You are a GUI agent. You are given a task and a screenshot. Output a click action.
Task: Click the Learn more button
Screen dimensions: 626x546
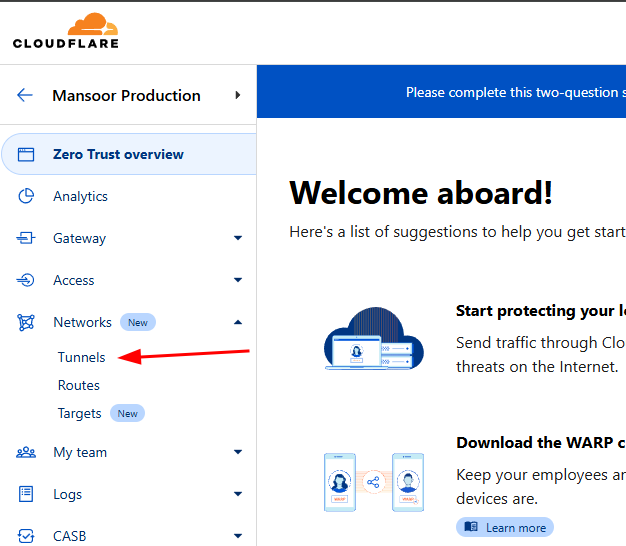coord(505,527)
